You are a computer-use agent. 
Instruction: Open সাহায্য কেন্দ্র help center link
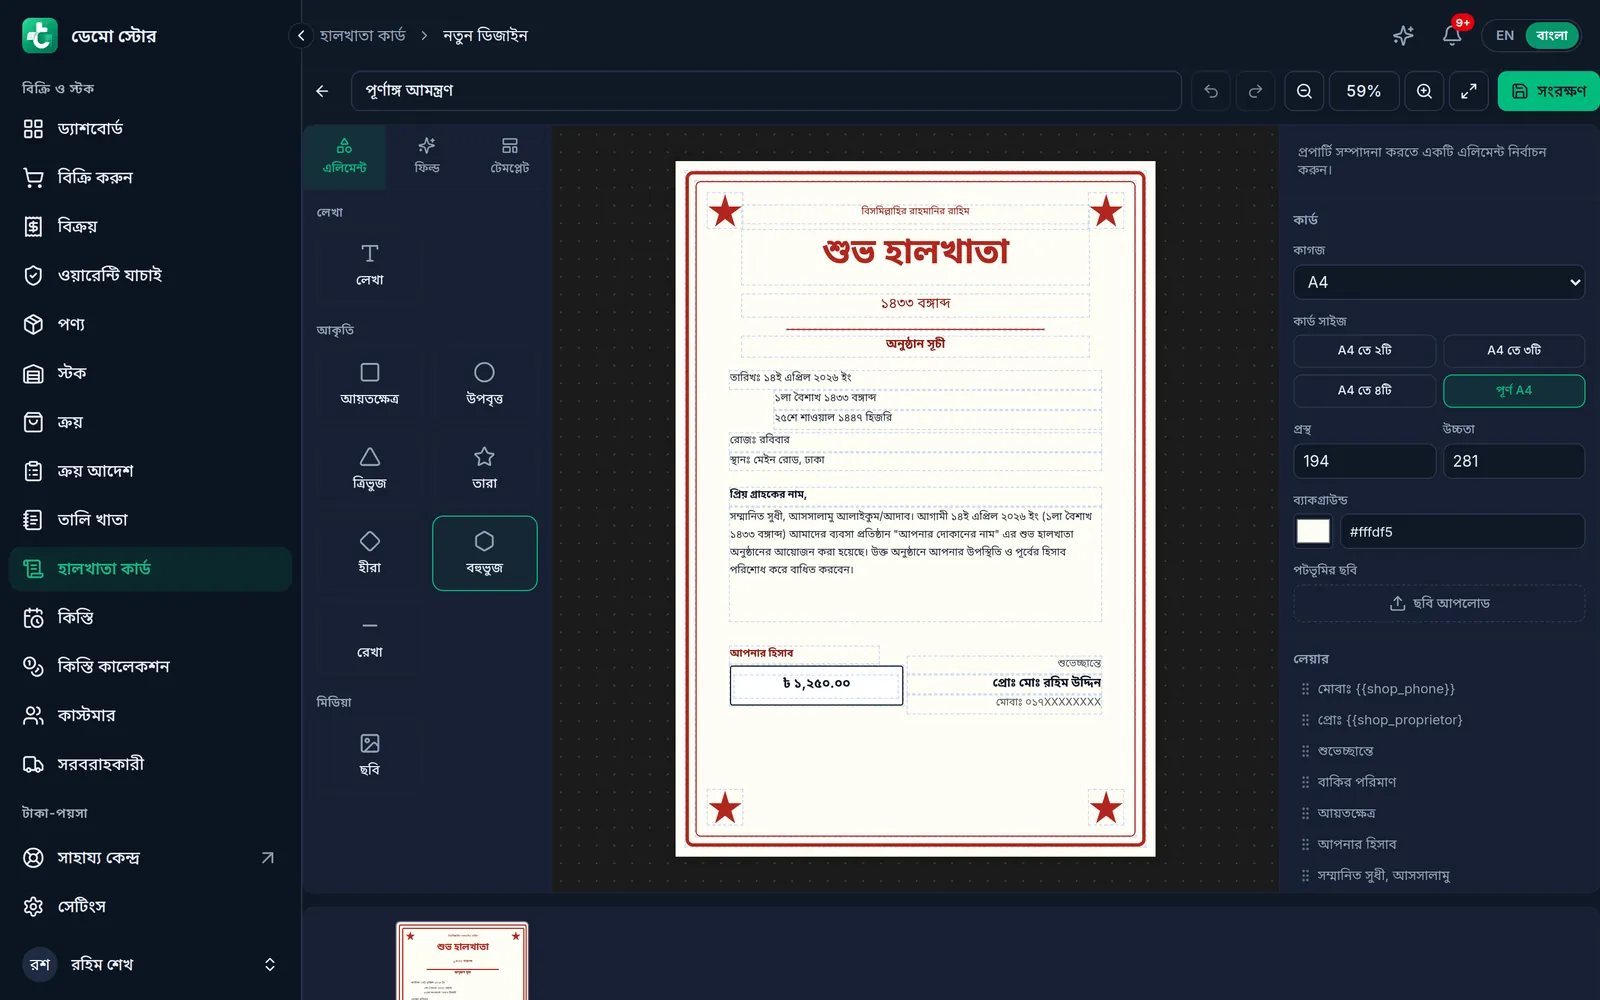150,858
